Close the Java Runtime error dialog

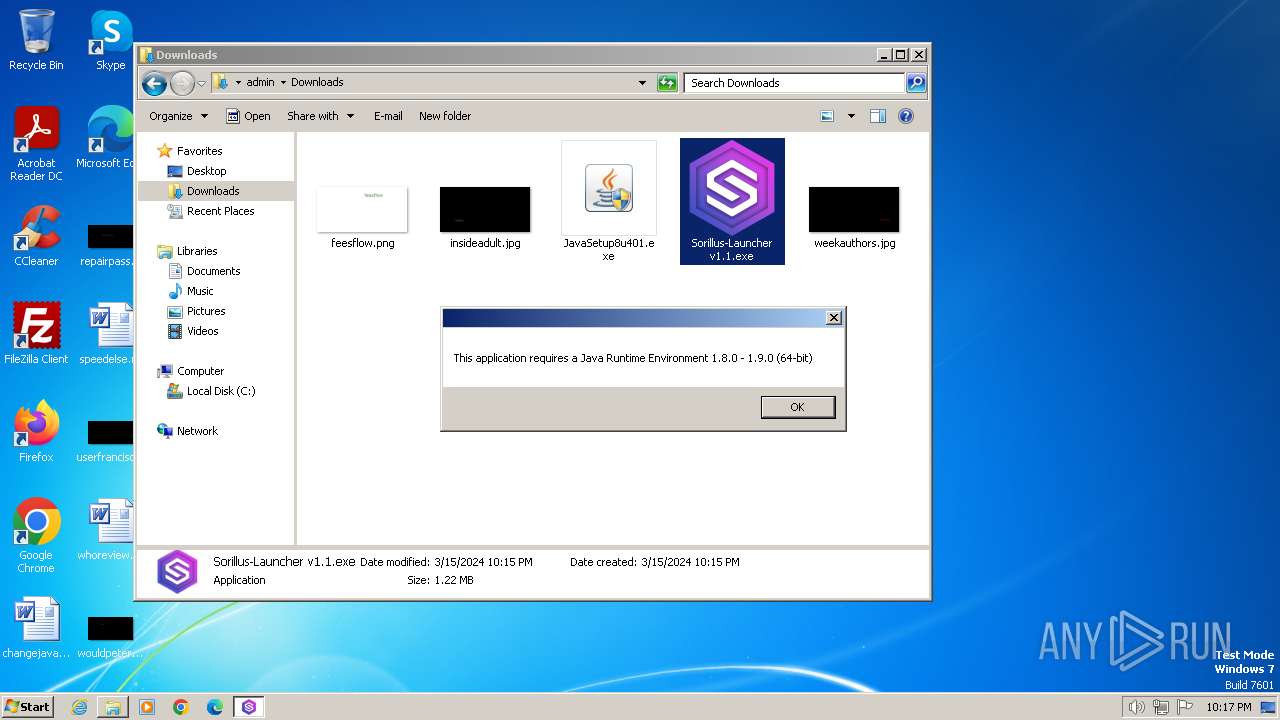pos(834,318)
